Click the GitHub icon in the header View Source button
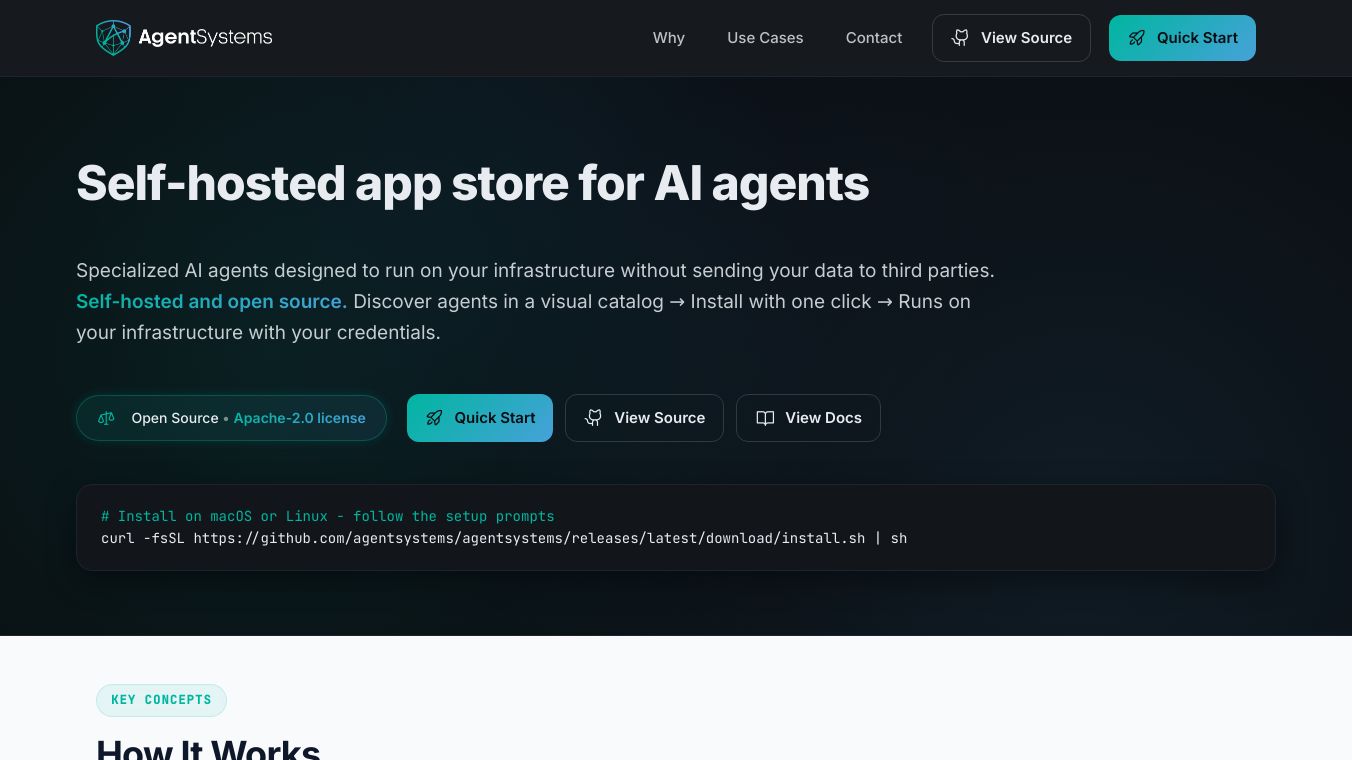The width and height of the screenshot is (1352, 760). [960, 38]
